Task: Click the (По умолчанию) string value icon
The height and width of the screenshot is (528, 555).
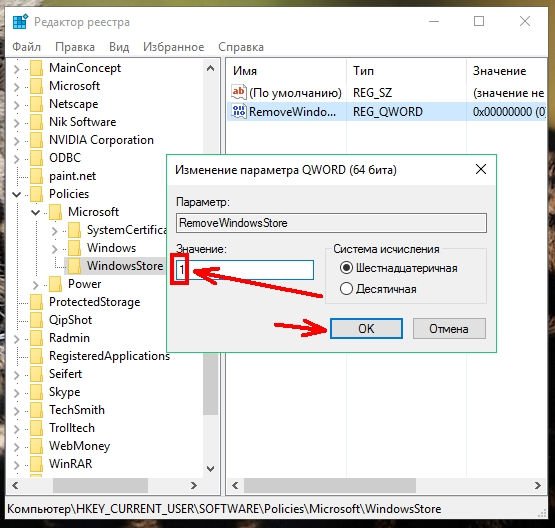Action: pyautogui.click(x=239, y=92)
